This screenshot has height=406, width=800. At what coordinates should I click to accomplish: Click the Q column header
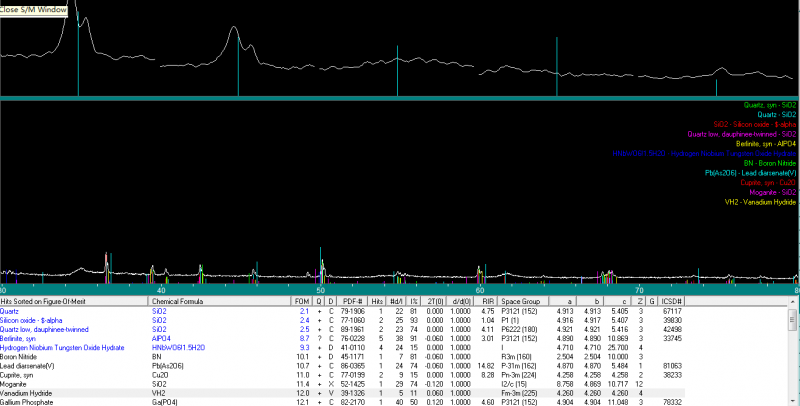(x=319, y=301)
